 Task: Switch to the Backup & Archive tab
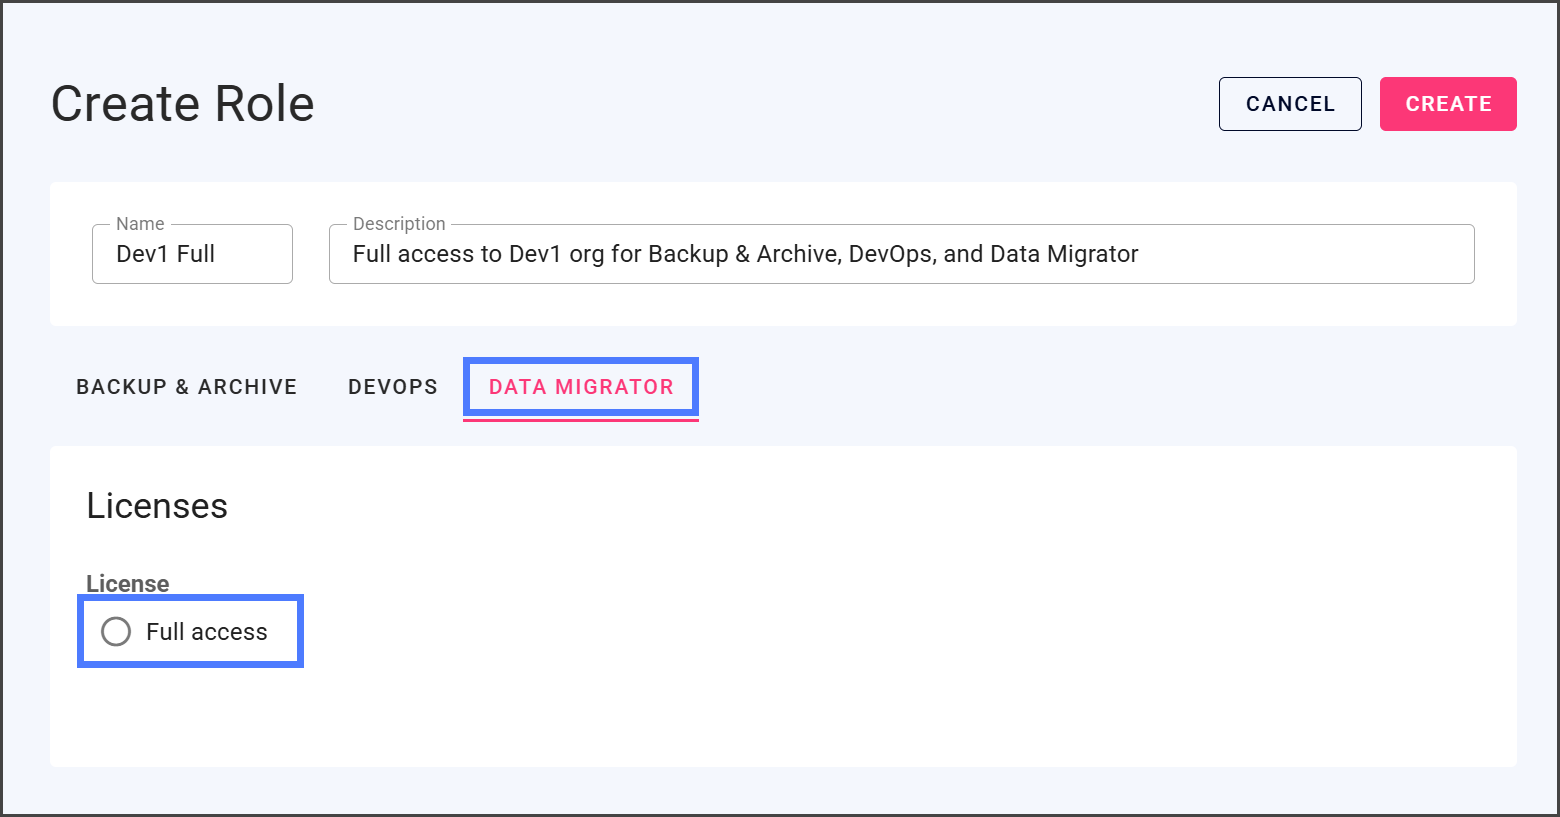pos(187,387)
